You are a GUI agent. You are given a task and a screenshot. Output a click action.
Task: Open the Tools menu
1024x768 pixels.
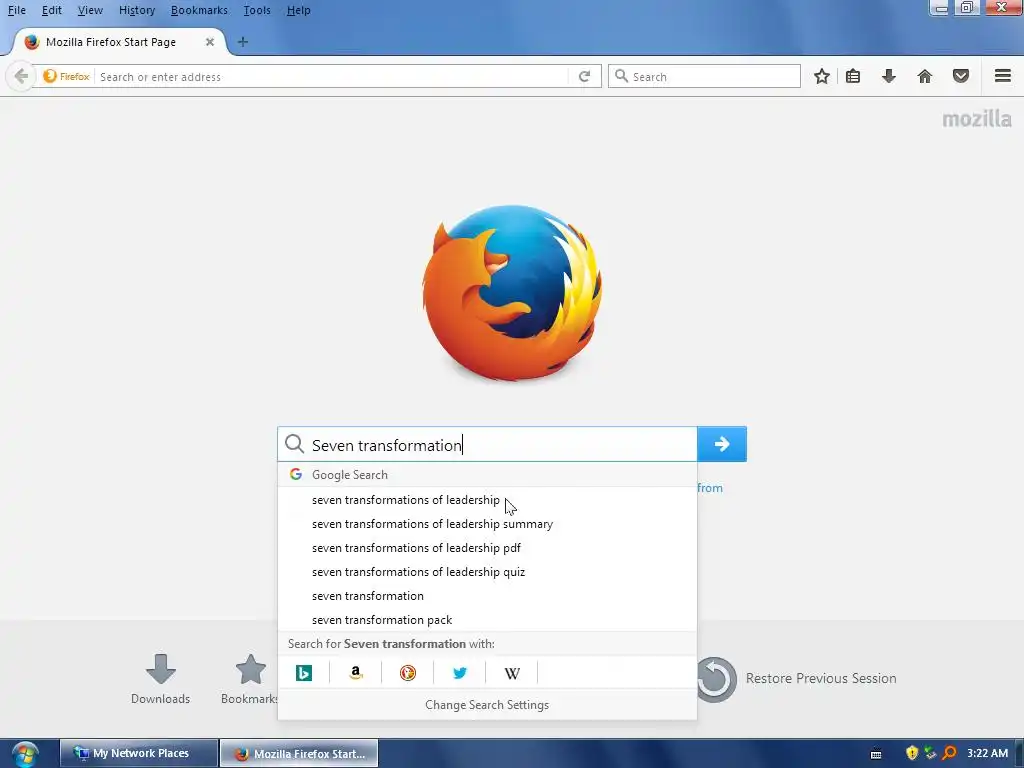[x=257, y=10]
